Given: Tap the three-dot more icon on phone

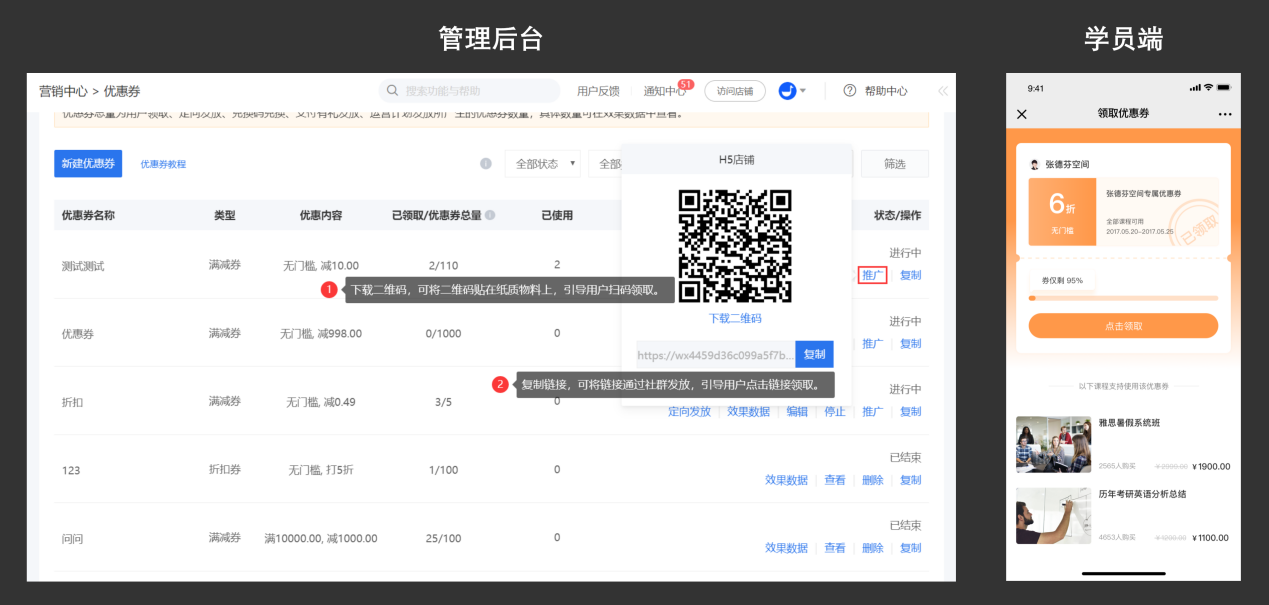Looking at the screenshot, I should [1225, 114].
